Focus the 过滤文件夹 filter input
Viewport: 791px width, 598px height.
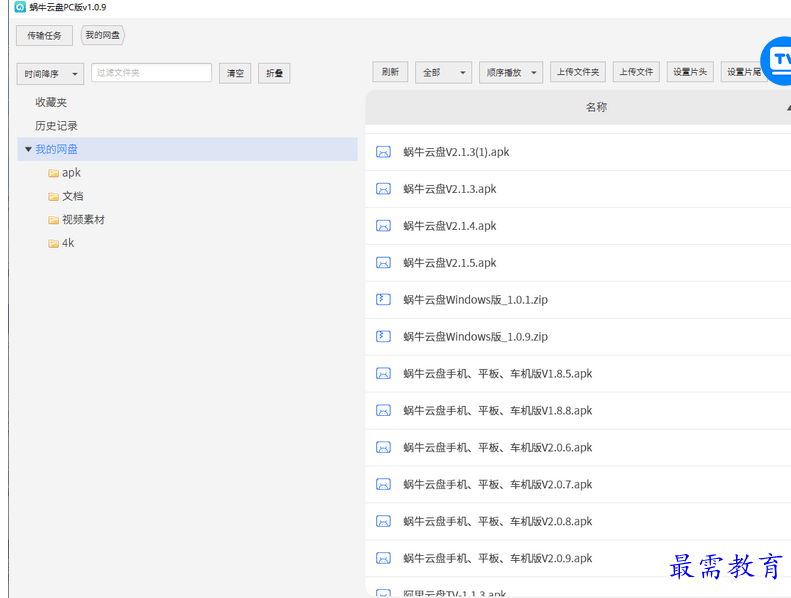pyautogui.click(x=151, y=73)
